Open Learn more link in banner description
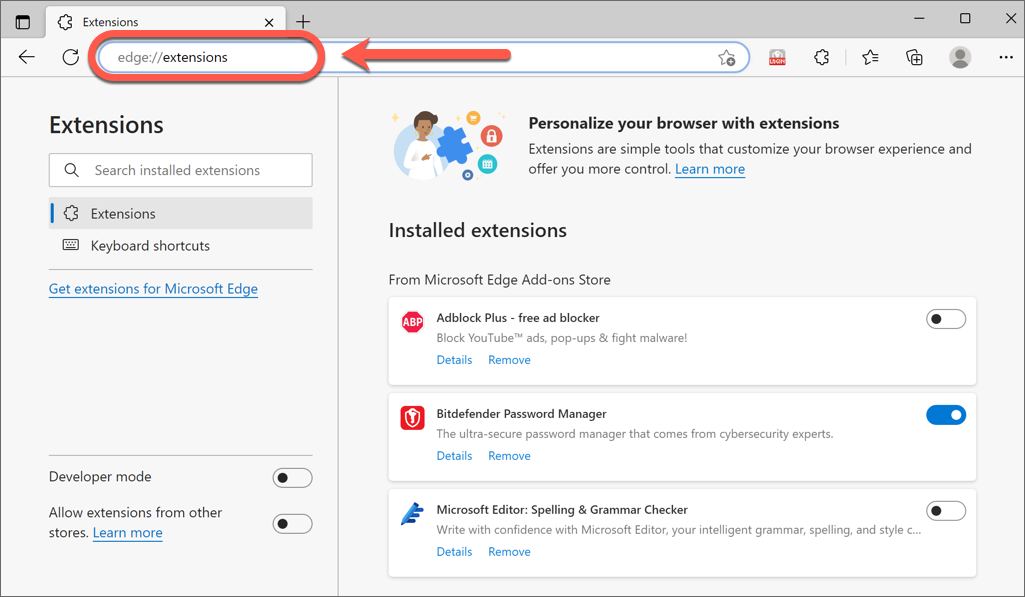 click(x=710, y=169)
